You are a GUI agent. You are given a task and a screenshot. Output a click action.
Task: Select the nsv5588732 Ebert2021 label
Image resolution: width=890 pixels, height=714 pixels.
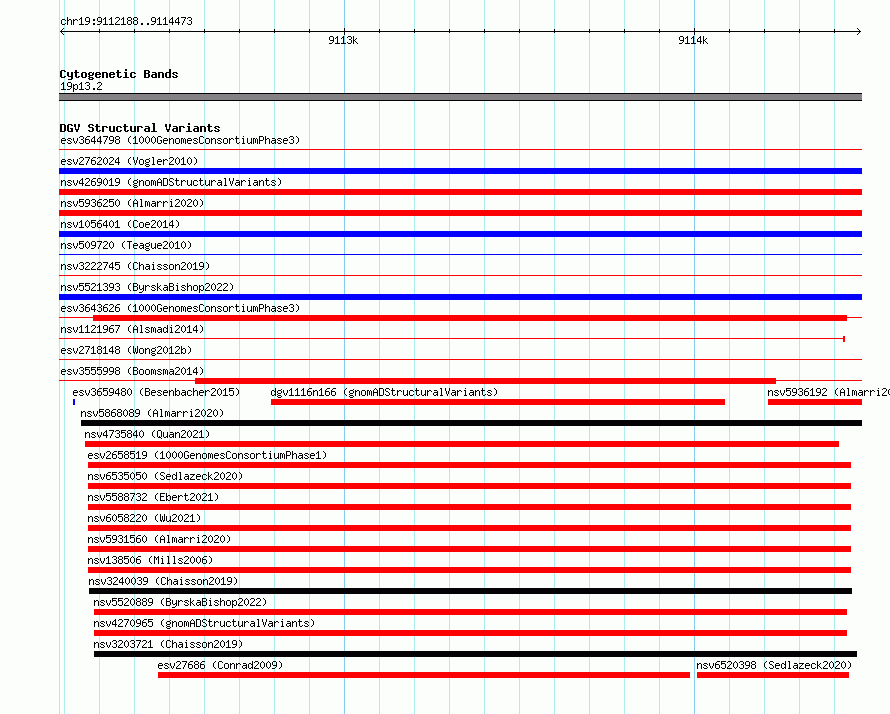(x=153, y=497)
